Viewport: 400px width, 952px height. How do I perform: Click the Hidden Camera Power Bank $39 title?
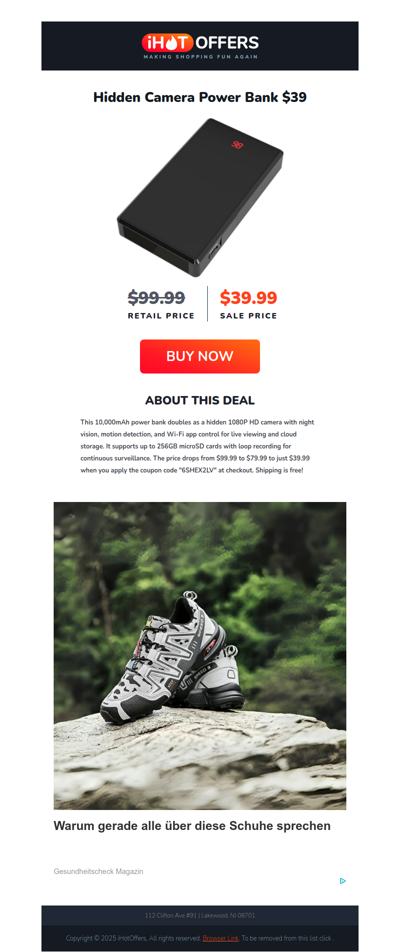200,97
